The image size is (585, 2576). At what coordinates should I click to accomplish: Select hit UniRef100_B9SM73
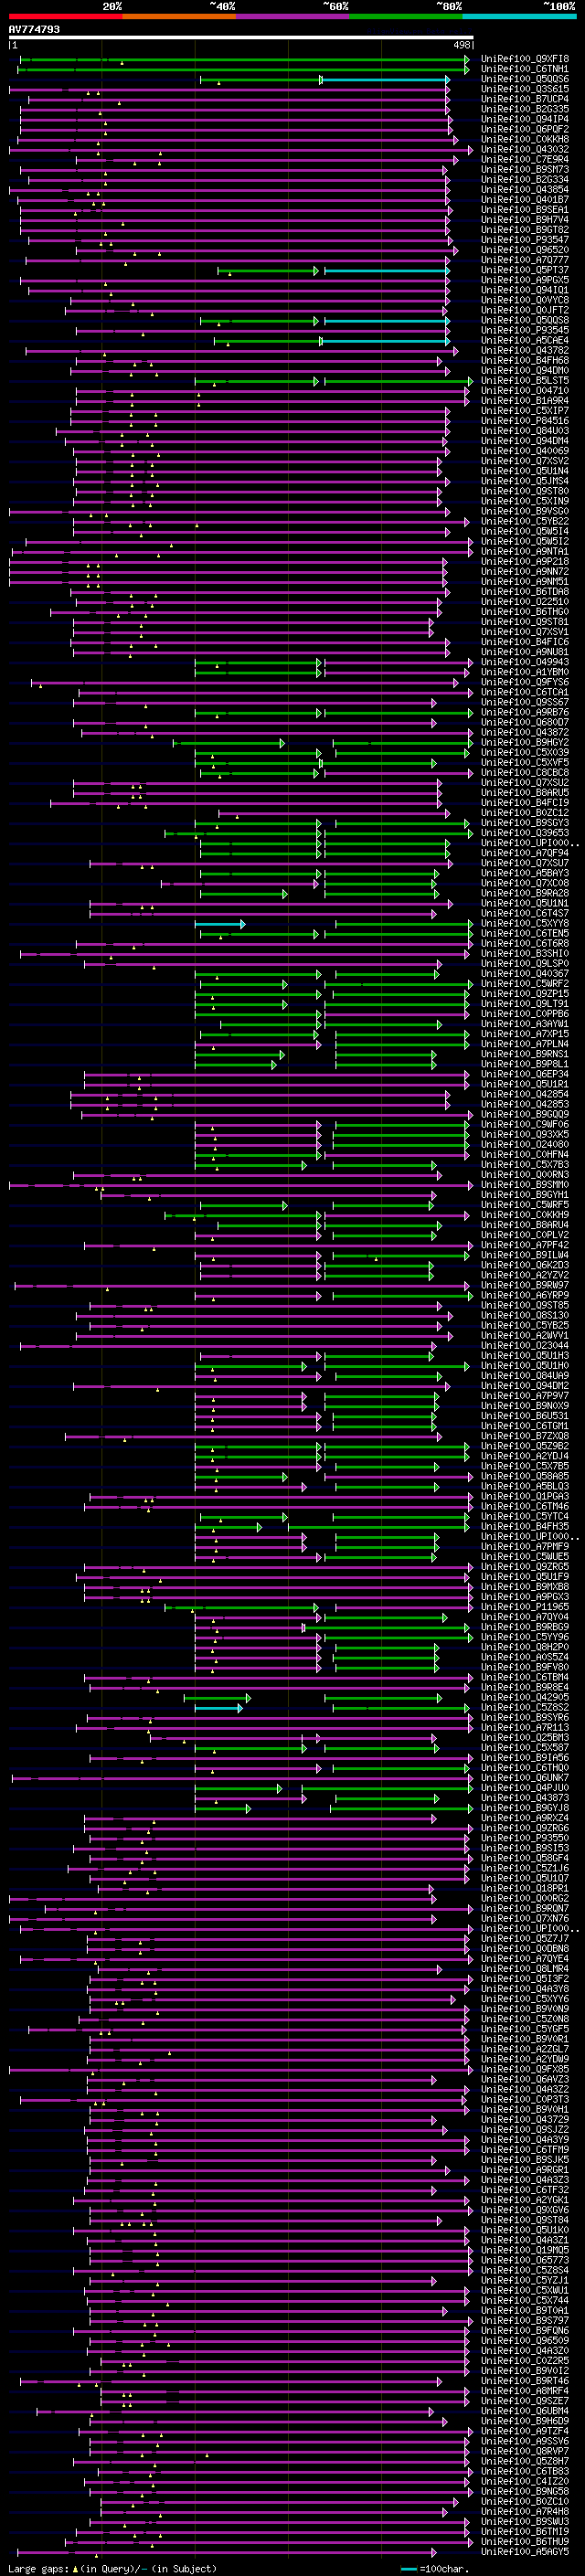tap(525, 169)
